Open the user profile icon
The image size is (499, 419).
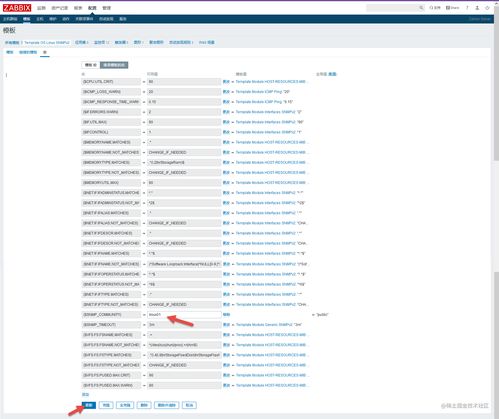(477, 8)
